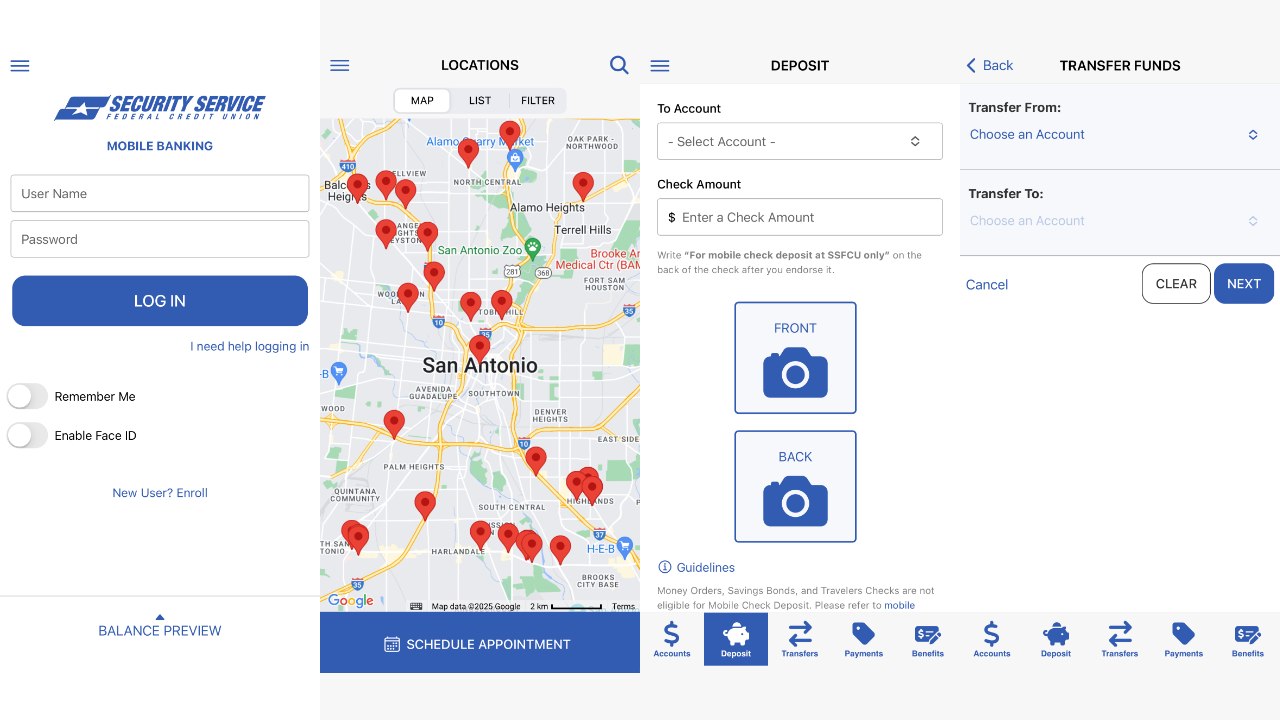Tap H-E-B shopping cart marker near Brooks
This screenshot has height=720, width=1280.
[x=625, y=546]
